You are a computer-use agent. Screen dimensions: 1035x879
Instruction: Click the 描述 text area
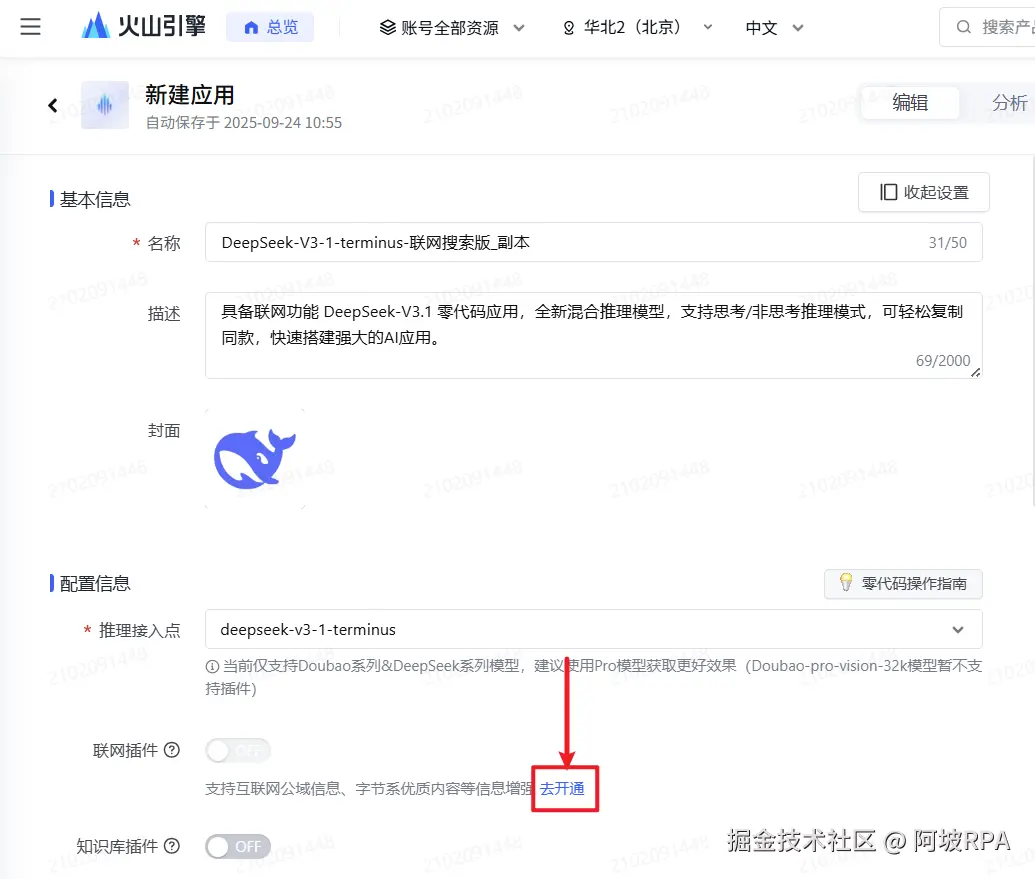point(593,336)
